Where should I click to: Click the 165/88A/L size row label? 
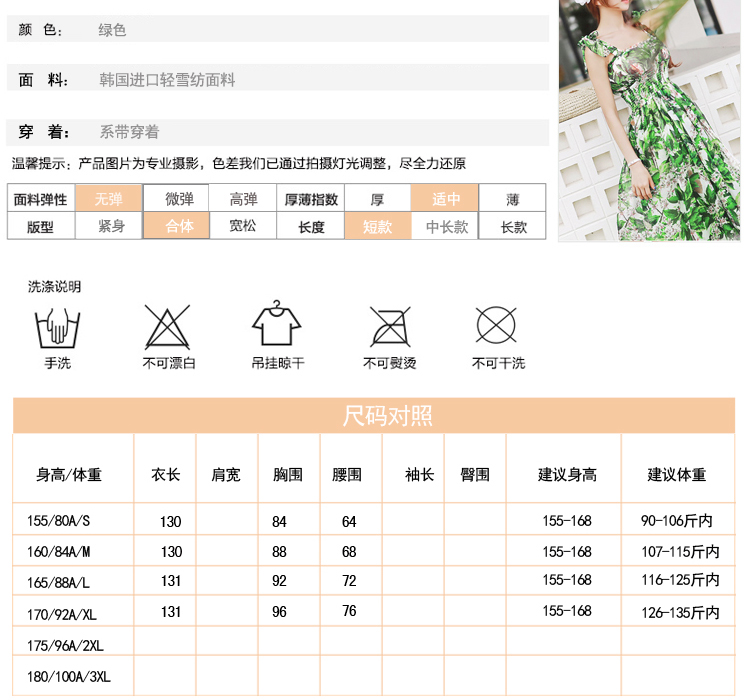tap(58, 582)
